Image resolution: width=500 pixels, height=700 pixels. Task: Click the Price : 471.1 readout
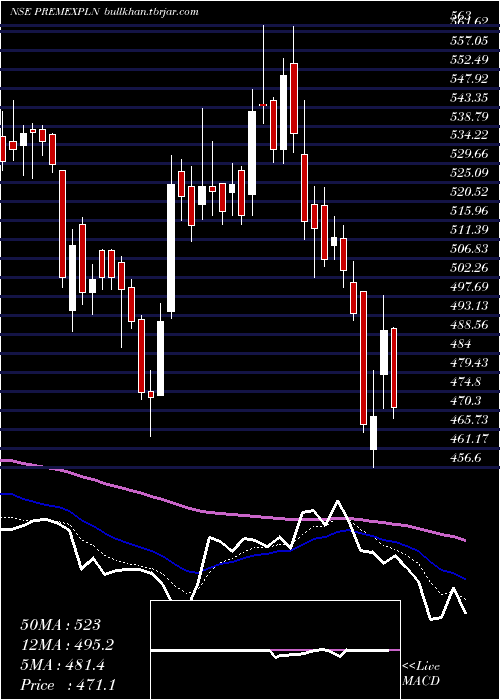tap(67, 685)
